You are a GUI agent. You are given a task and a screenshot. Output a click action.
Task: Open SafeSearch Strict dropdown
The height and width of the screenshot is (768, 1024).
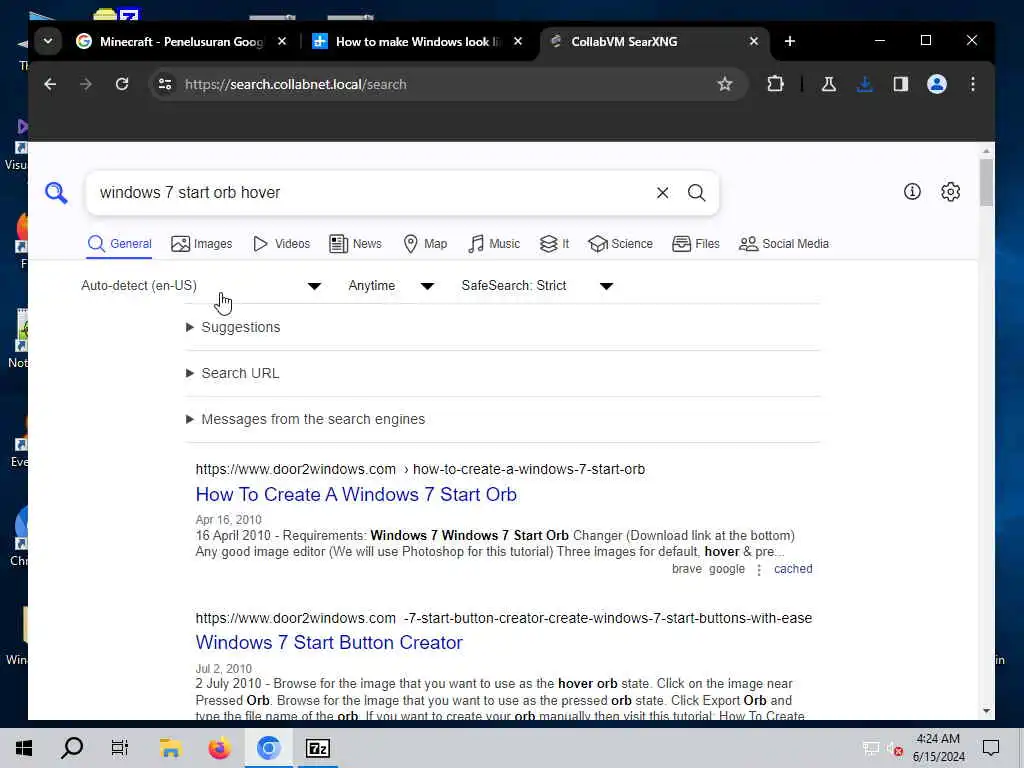coord(537,286)
